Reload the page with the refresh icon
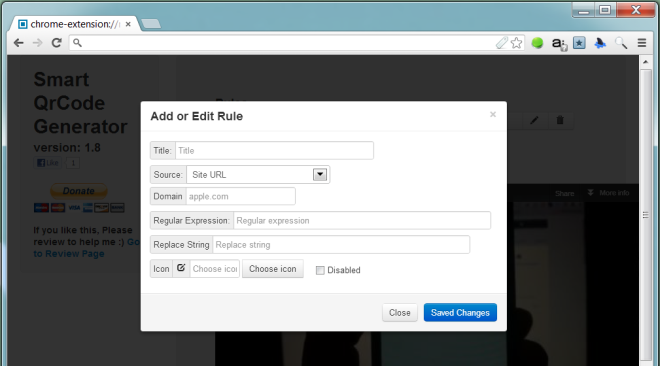This screenshot has height=366, width=660. pyautogui.click(x=56, y=42)
